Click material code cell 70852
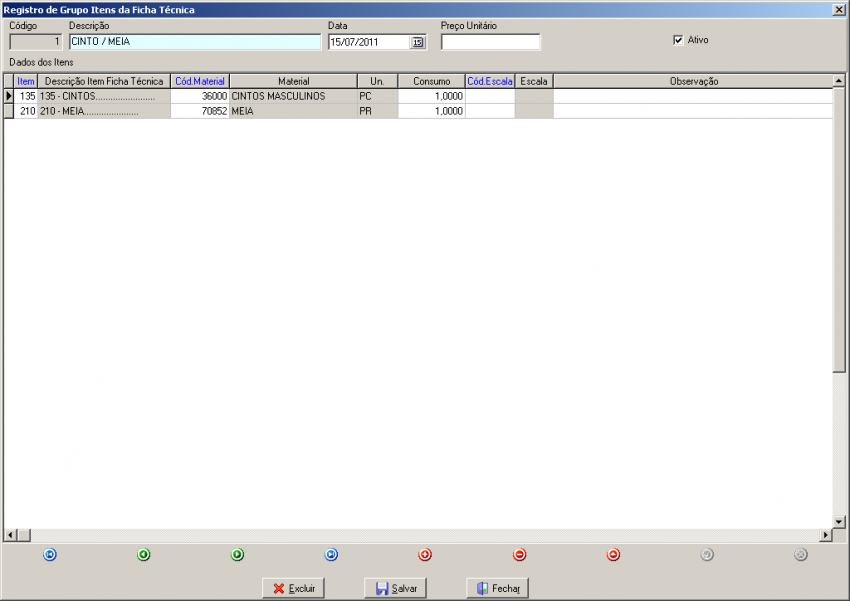 tap(200, 111)
